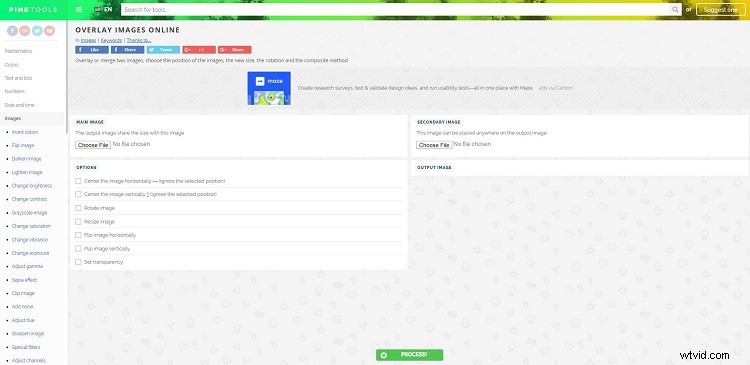Open the Images breadcrumb link

88,40
